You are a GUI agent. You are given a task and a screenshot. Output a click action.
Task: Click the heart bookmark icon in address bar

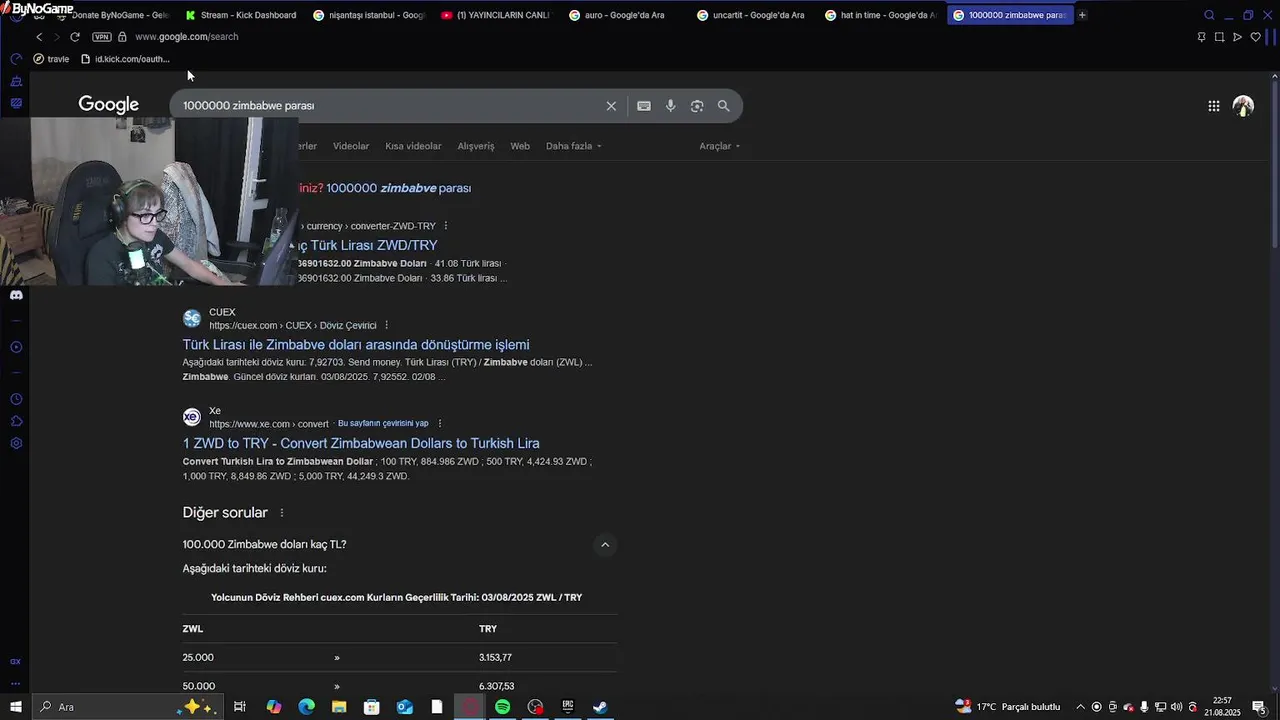1256,37
